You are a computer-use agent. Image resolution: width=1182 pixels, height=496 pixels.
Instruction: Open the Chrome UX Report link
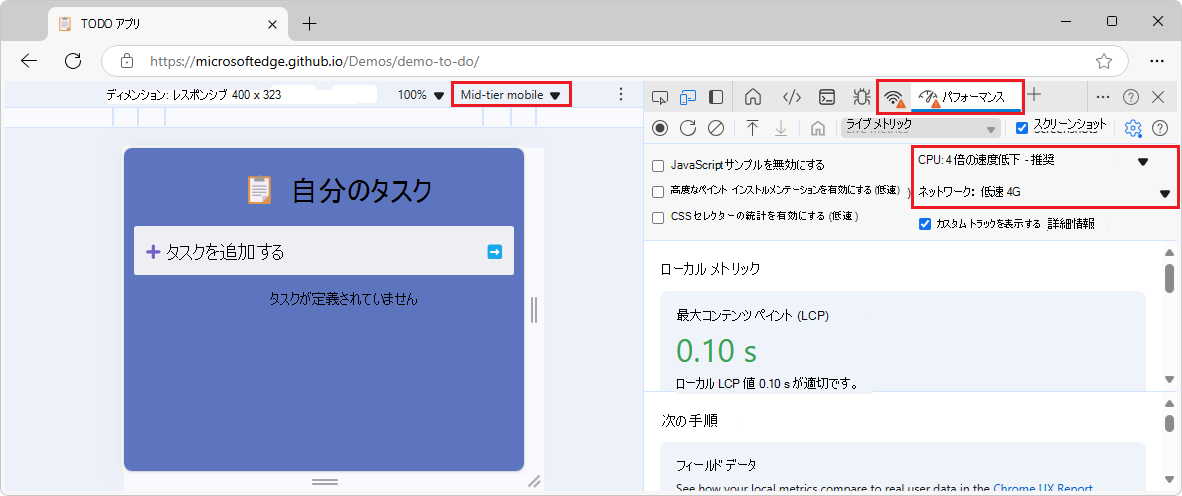[1043, 488]
